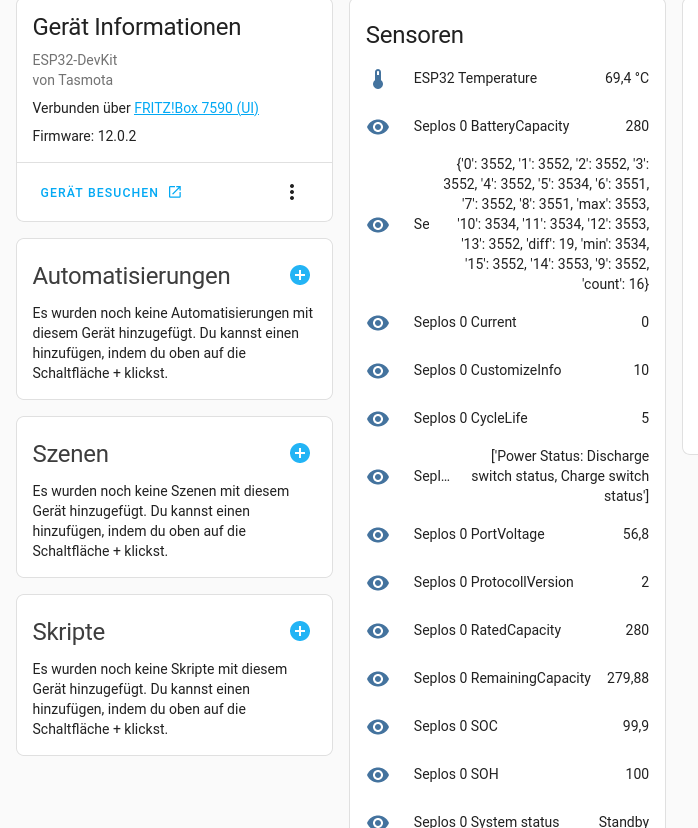Screen dimensions: 698x828
Task: Click the GERÄT BESUCHEN link
Action: 111,193
